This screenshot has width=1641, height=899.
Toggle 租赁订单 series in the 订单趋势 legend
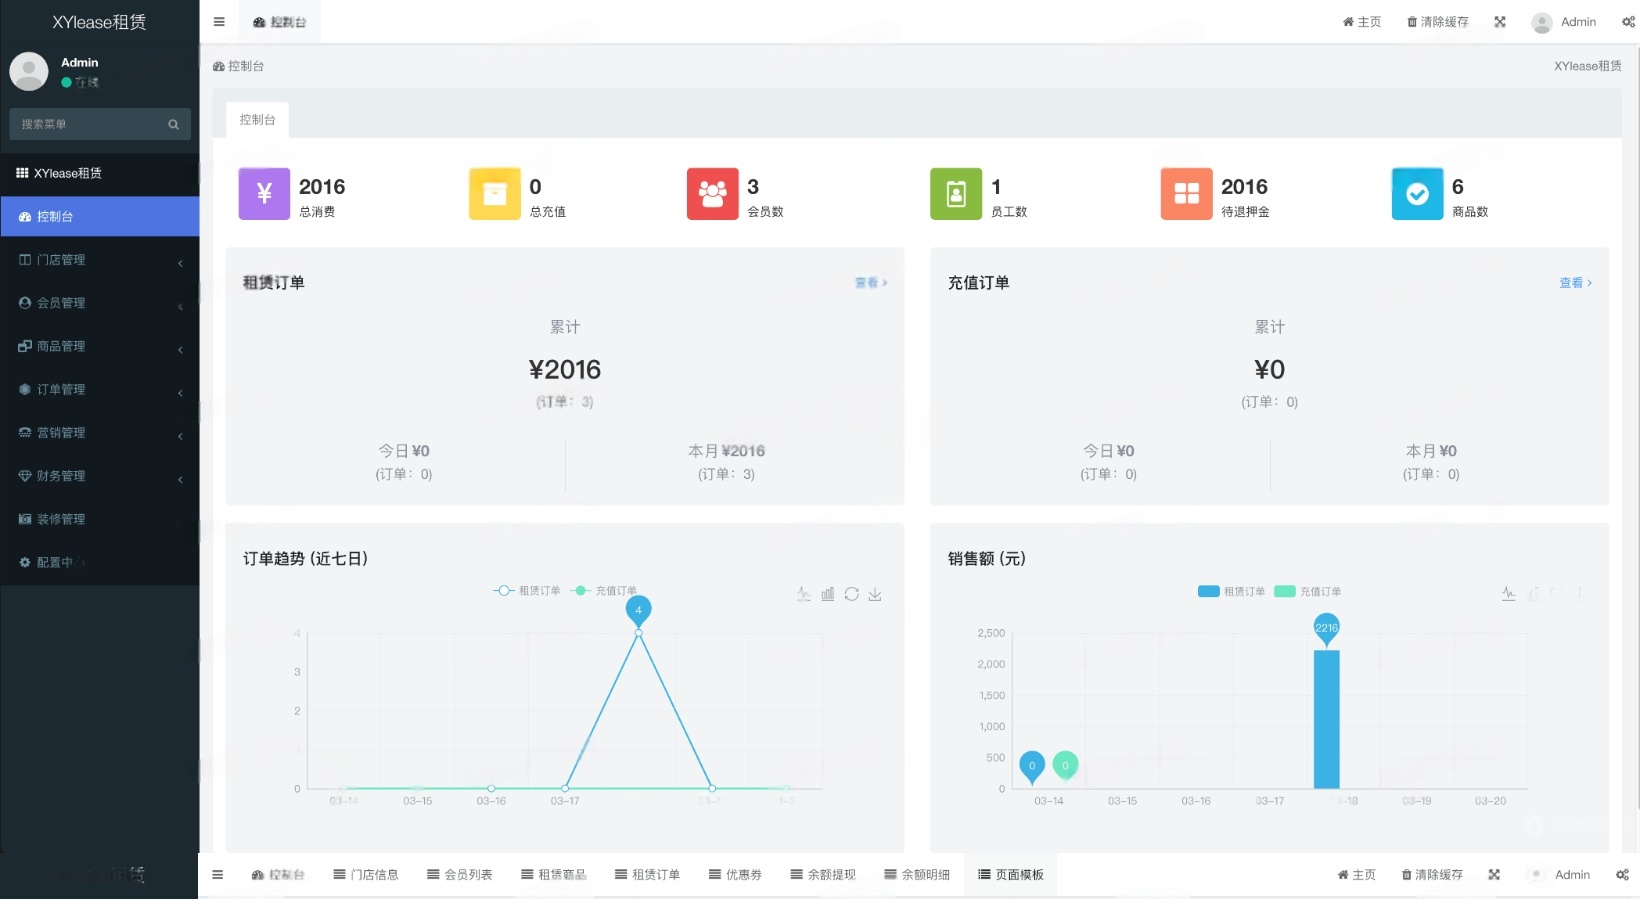pyautogui.click(x=527, y=591)
